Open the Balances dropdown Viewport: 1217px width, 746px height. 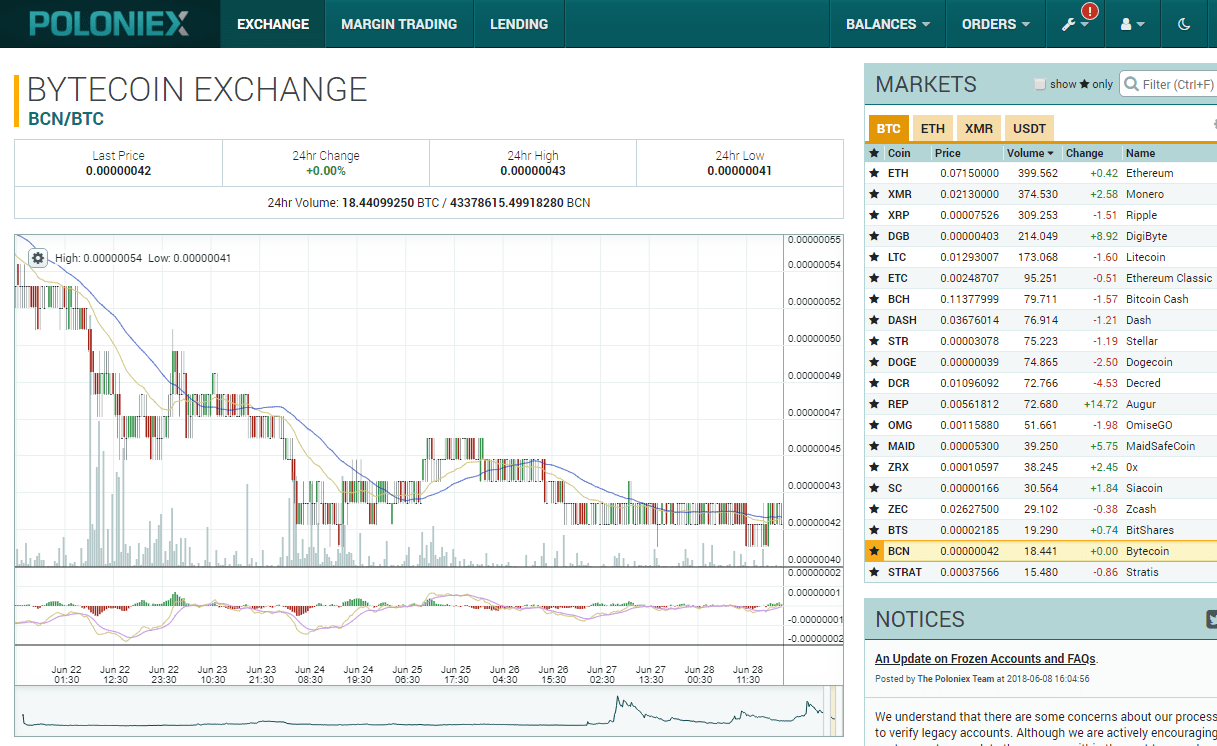click(886, 23)
